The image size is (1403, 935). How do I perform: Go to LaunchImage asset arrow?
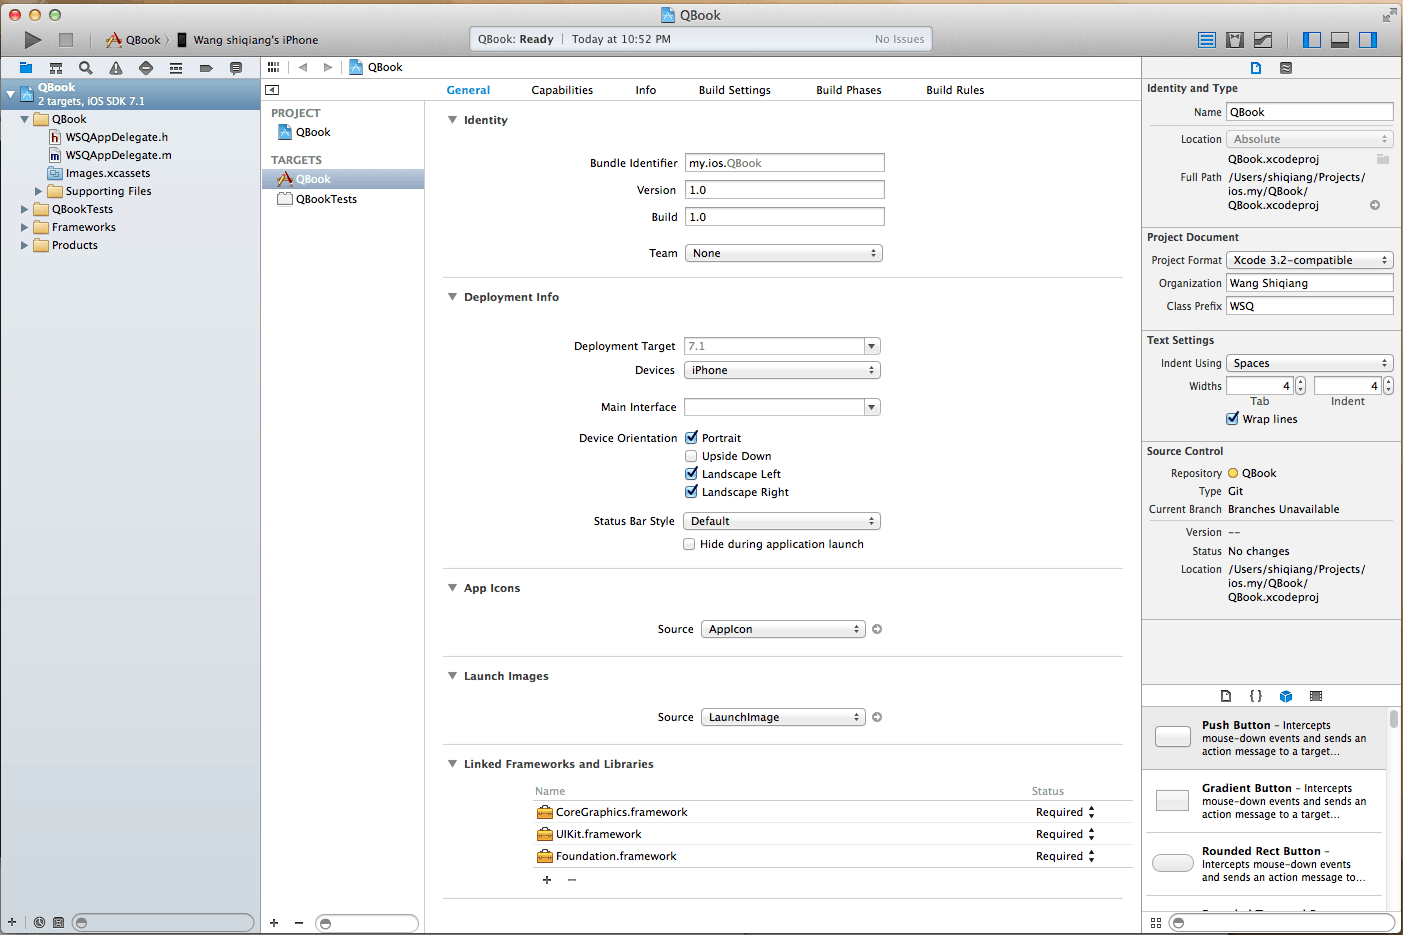pyautogui.click(x=877, y=717)
